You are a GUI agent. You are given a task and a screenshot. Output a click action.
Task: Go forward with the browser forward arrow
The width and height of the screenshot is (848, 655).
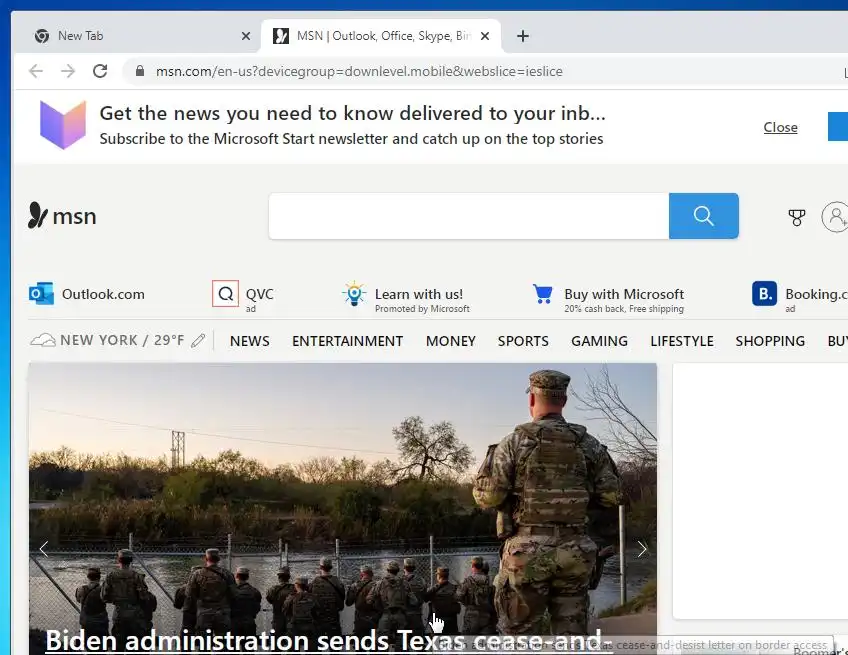[68, 71]
